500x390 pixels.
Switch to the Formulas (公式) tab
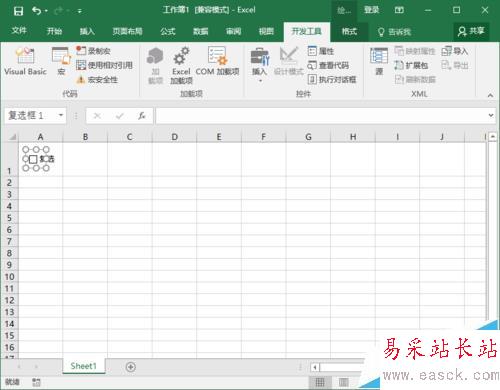coord(167,31)
